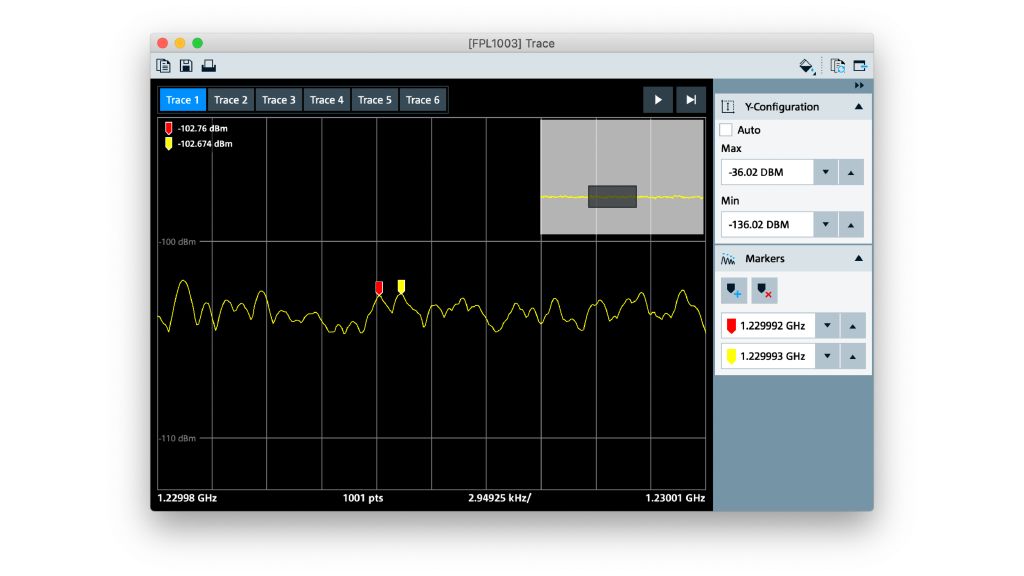Enable the Auto checkbox for Y-Configuration
This screenshot has height=576, width=1024.
[x=727, y=130]
